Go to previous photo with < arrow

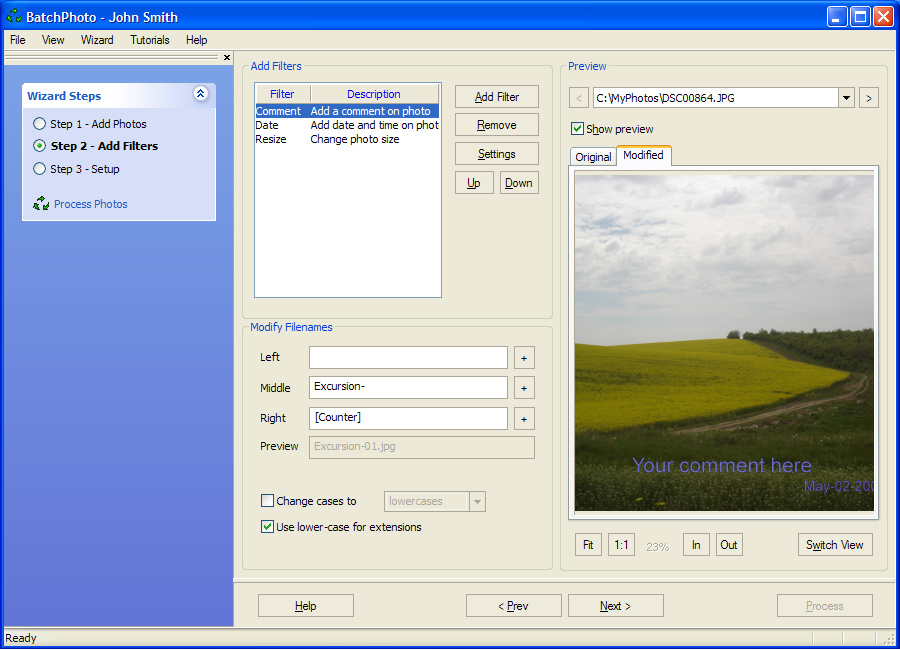click(x=579, y=98)
